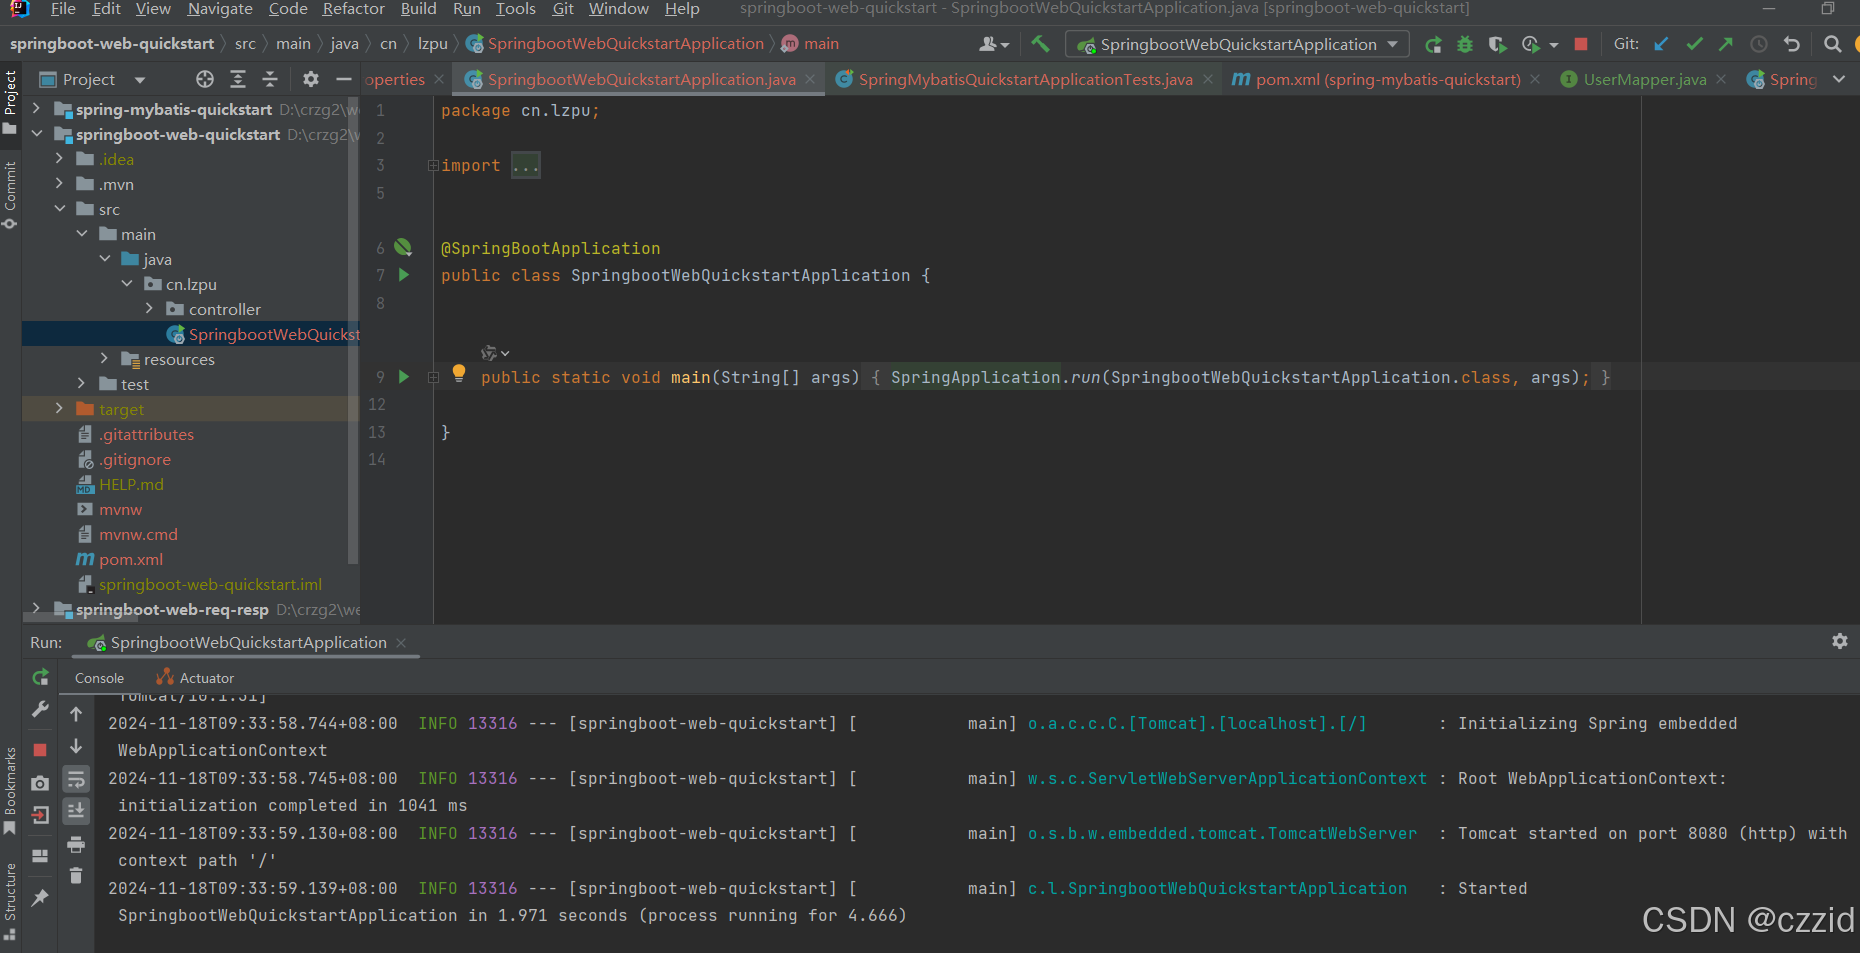The image size is (1860, 953).
Task: Expand the controller package
Action: tap(149, 309)
